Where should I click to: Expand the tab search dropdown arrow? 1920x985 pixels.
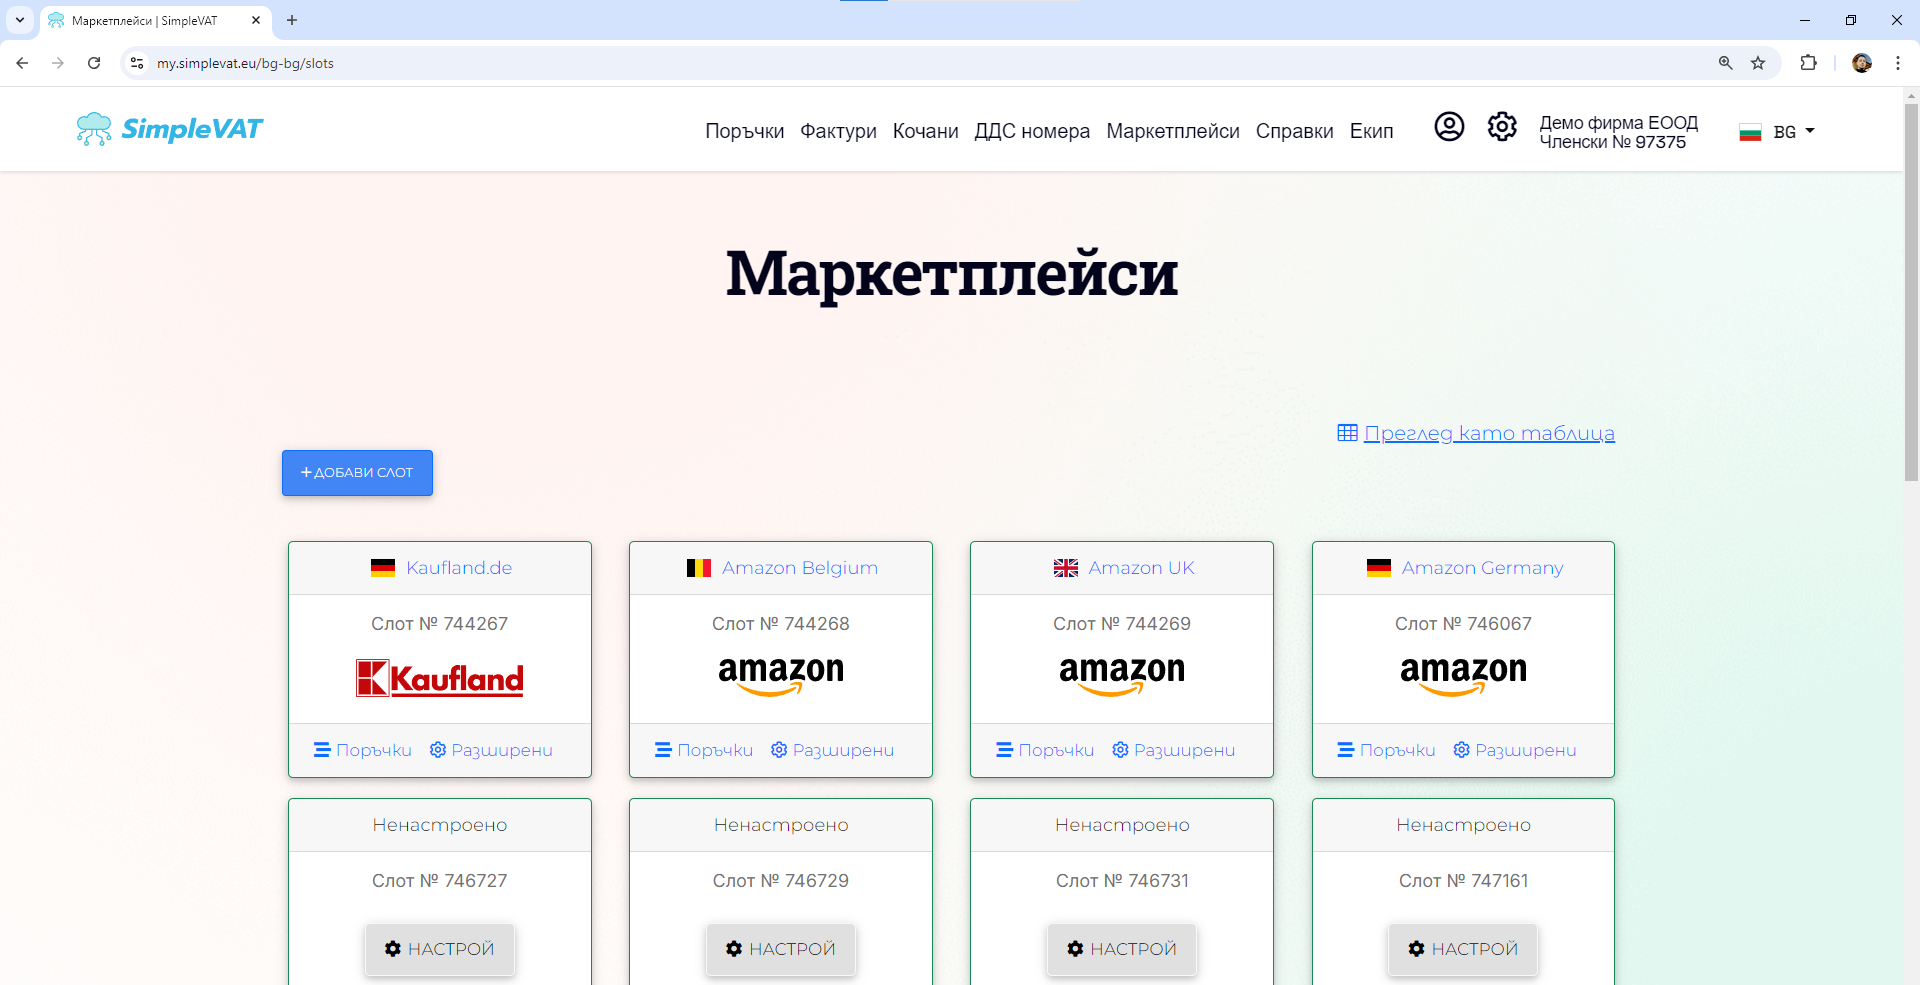tap(19, 20)
